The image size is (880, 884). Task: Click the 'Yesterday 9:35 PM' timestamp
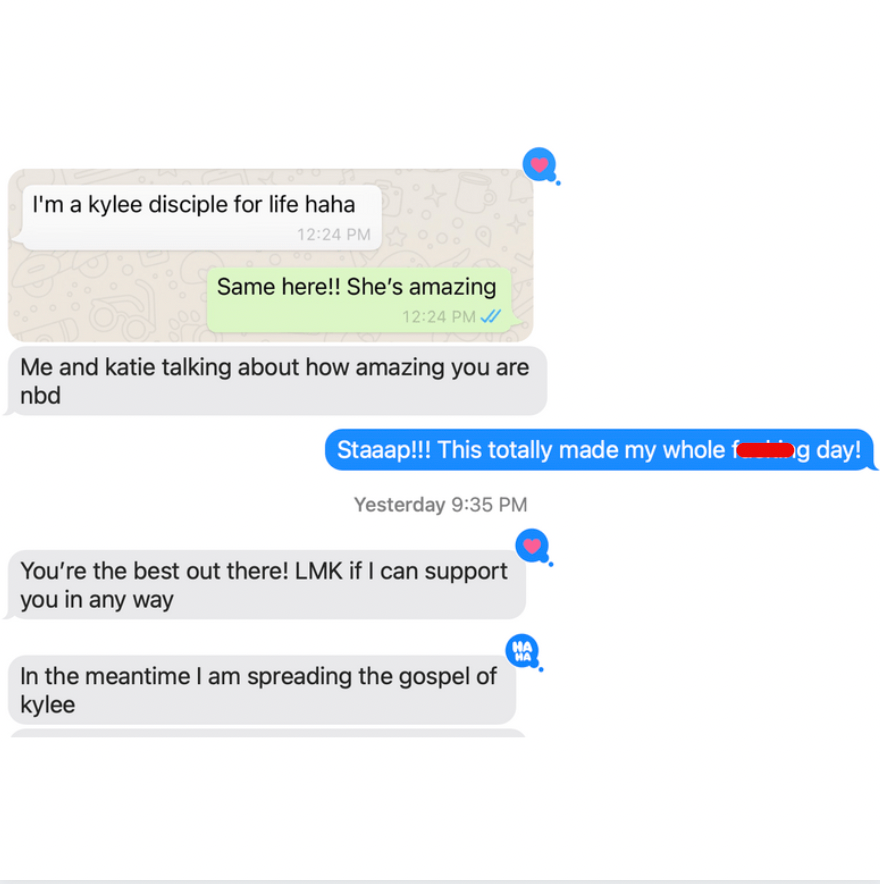[x=440, y=504]
